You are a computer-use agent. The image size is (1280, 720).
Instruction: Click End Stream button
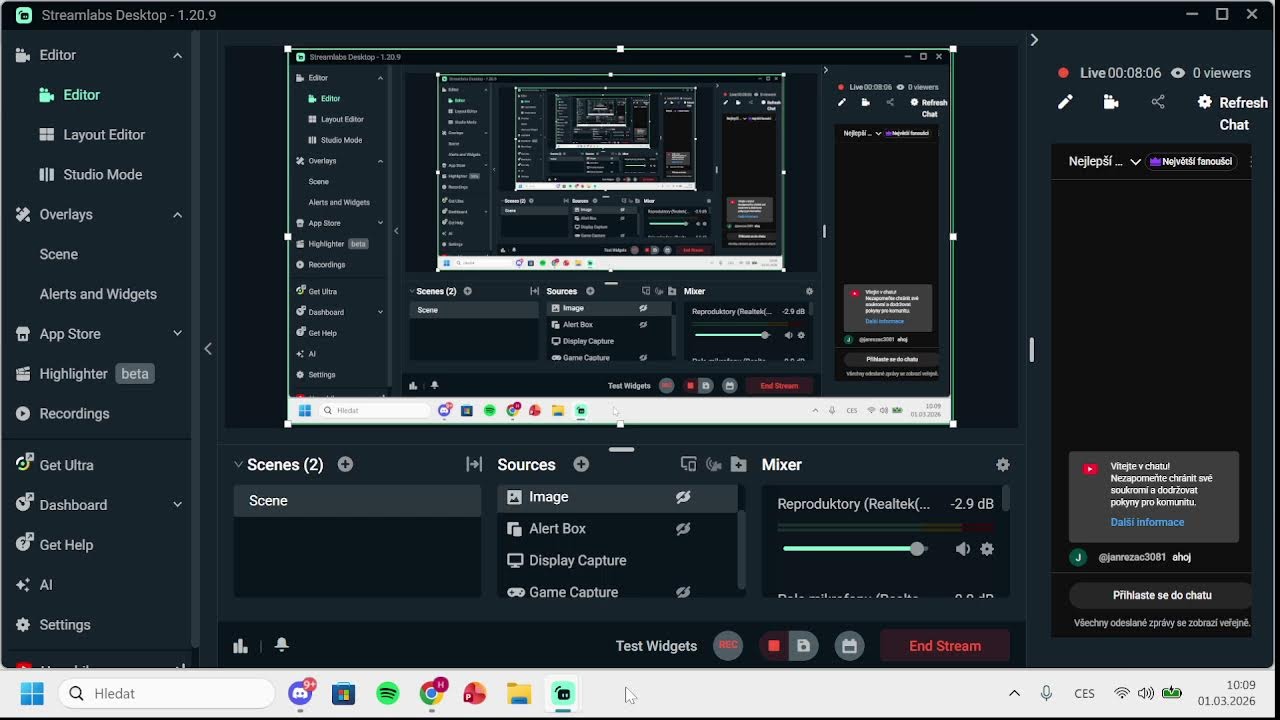coord(945,646)
